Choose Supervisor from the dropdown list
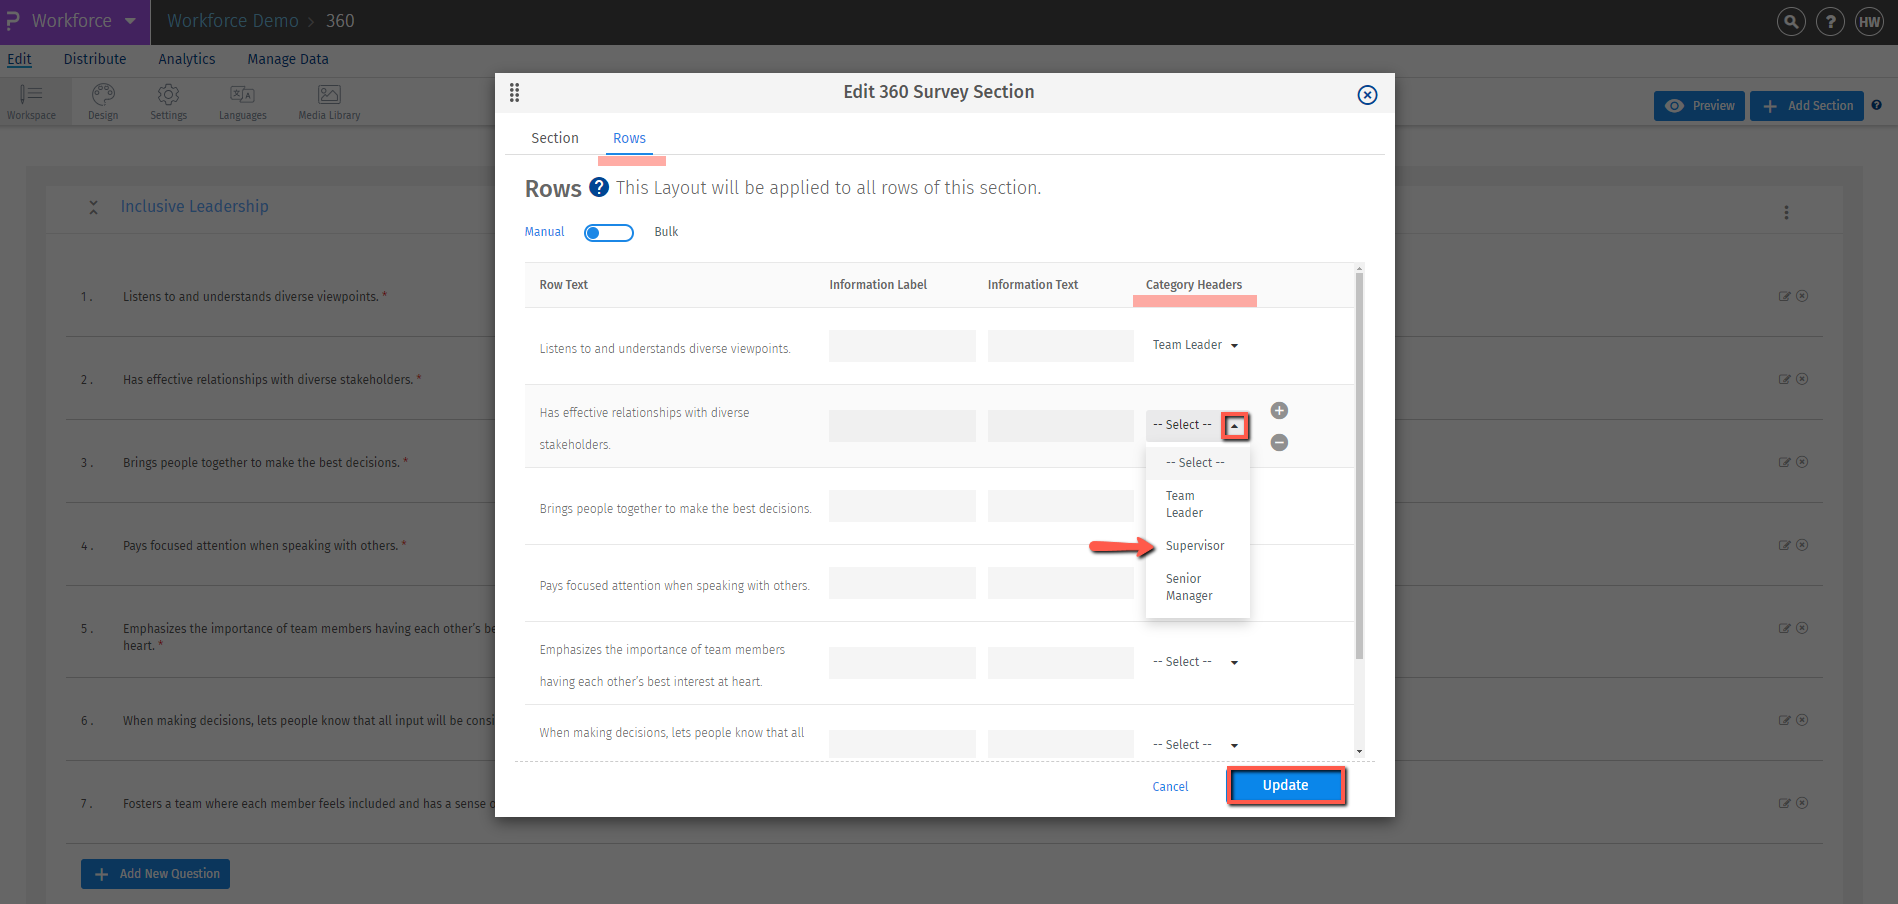Viewport: 1898px width, 904px height. (x=1195, y=546)
